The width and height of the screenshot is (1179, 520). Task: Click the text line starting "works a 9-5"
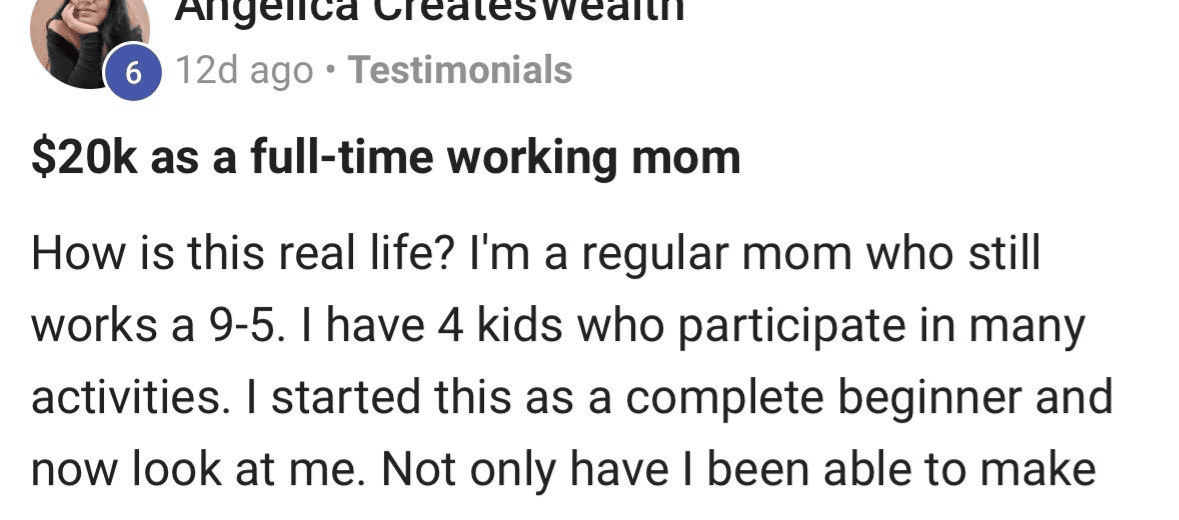(x=557, y=326)
